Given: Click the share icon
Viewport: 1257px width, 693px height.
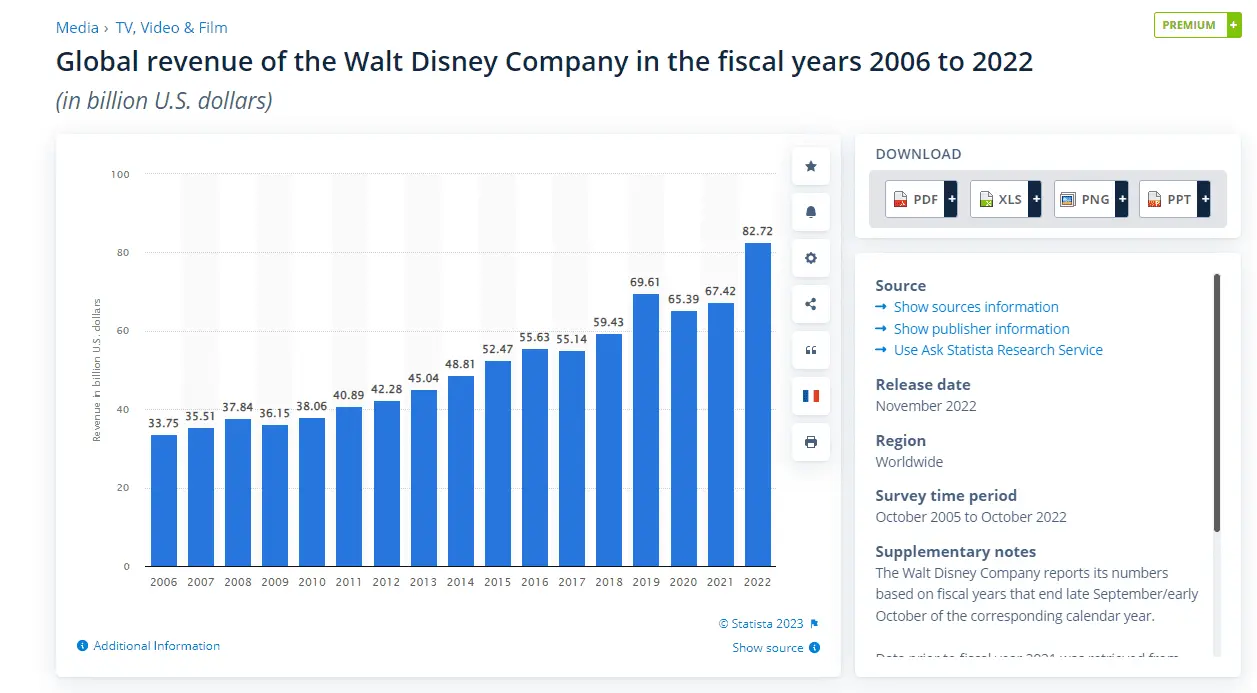Looking at the screenshot, I should [810, 304].
